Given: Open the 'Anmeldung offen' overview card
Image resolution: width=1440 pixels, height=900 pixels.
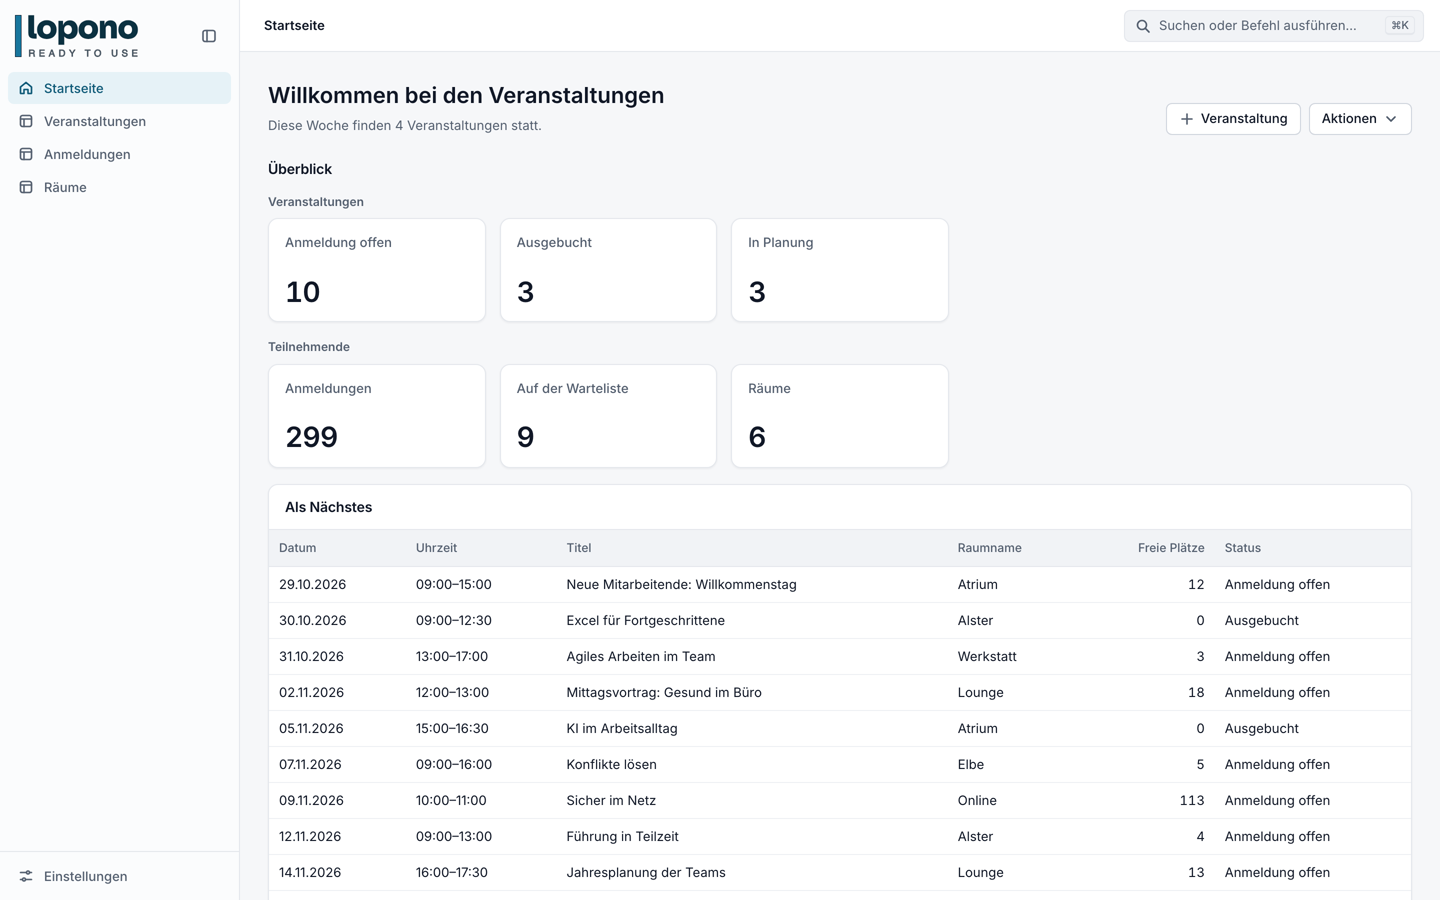Looking at the screenshot, I should coord(377,270).
